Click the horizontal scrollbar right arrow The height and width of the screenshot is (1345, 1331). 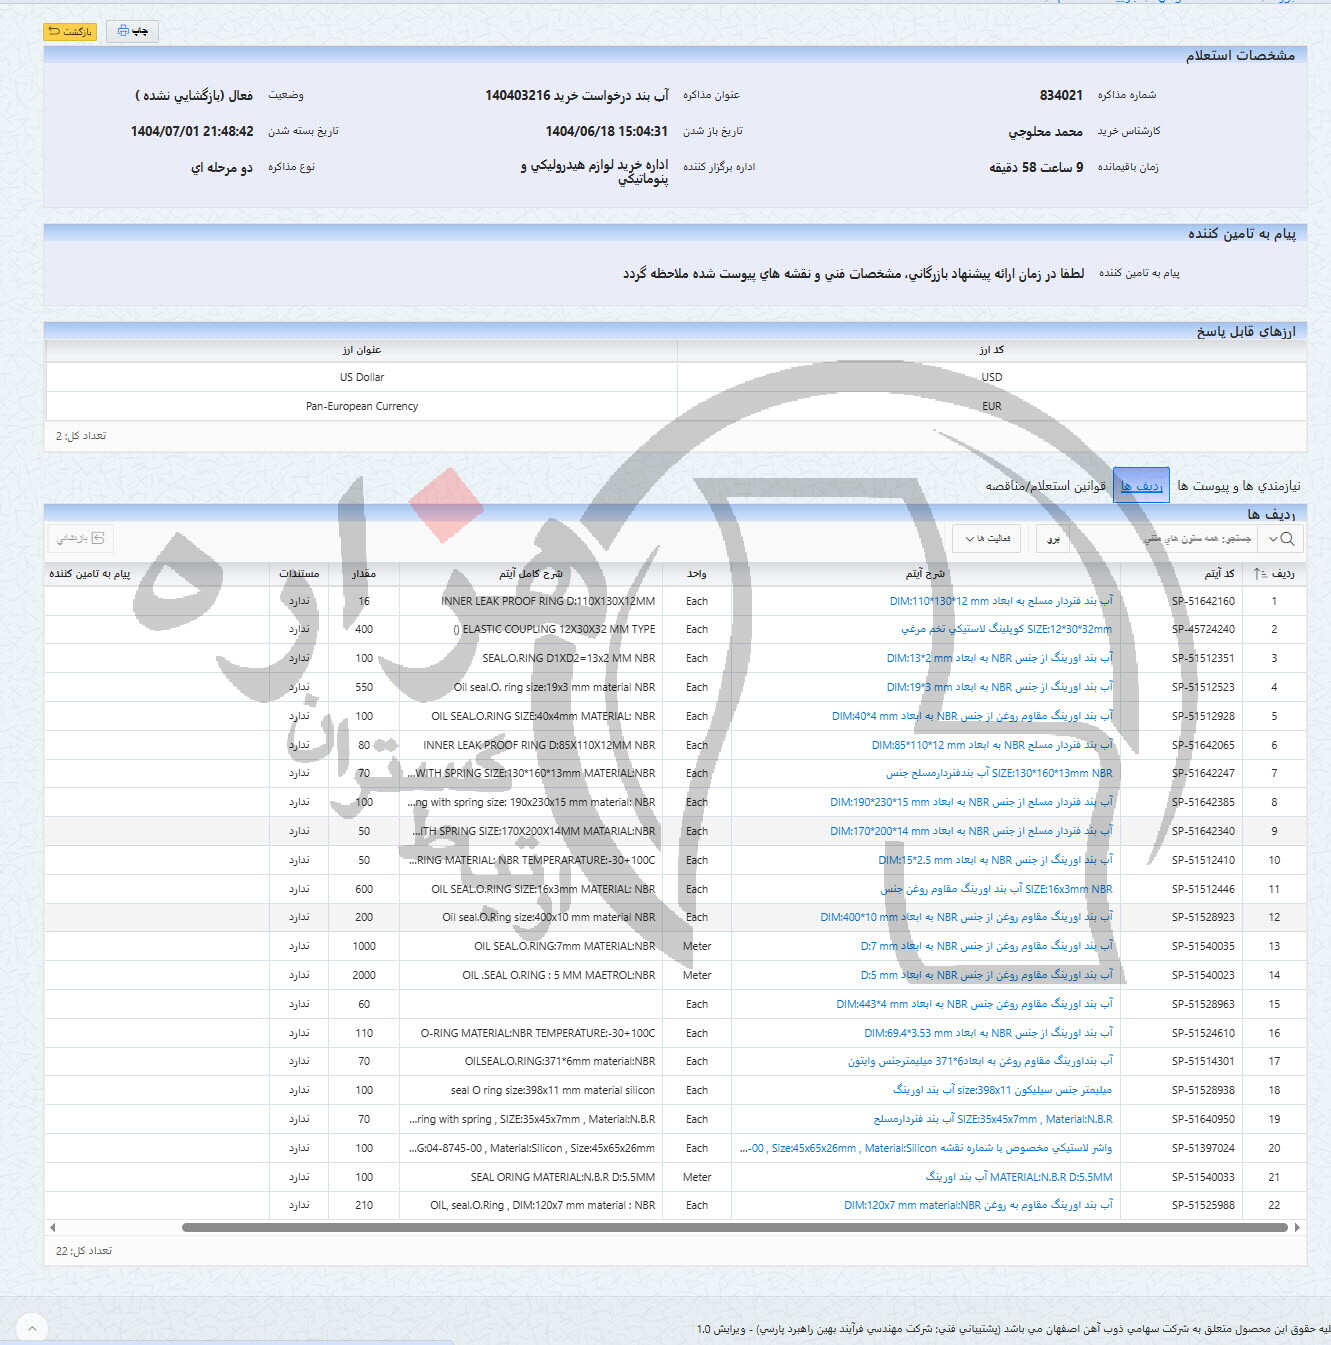(1297, 1227)
